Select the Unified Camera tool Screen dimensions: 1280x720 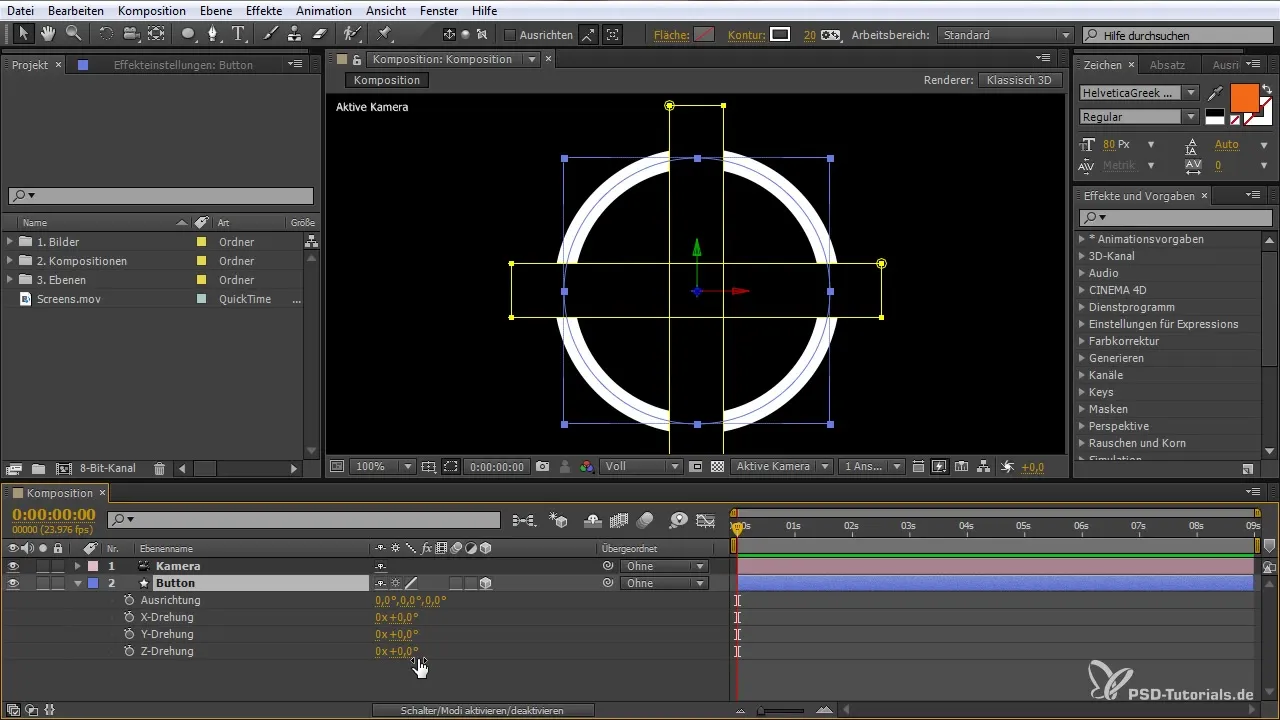click(x=131, y=34)
